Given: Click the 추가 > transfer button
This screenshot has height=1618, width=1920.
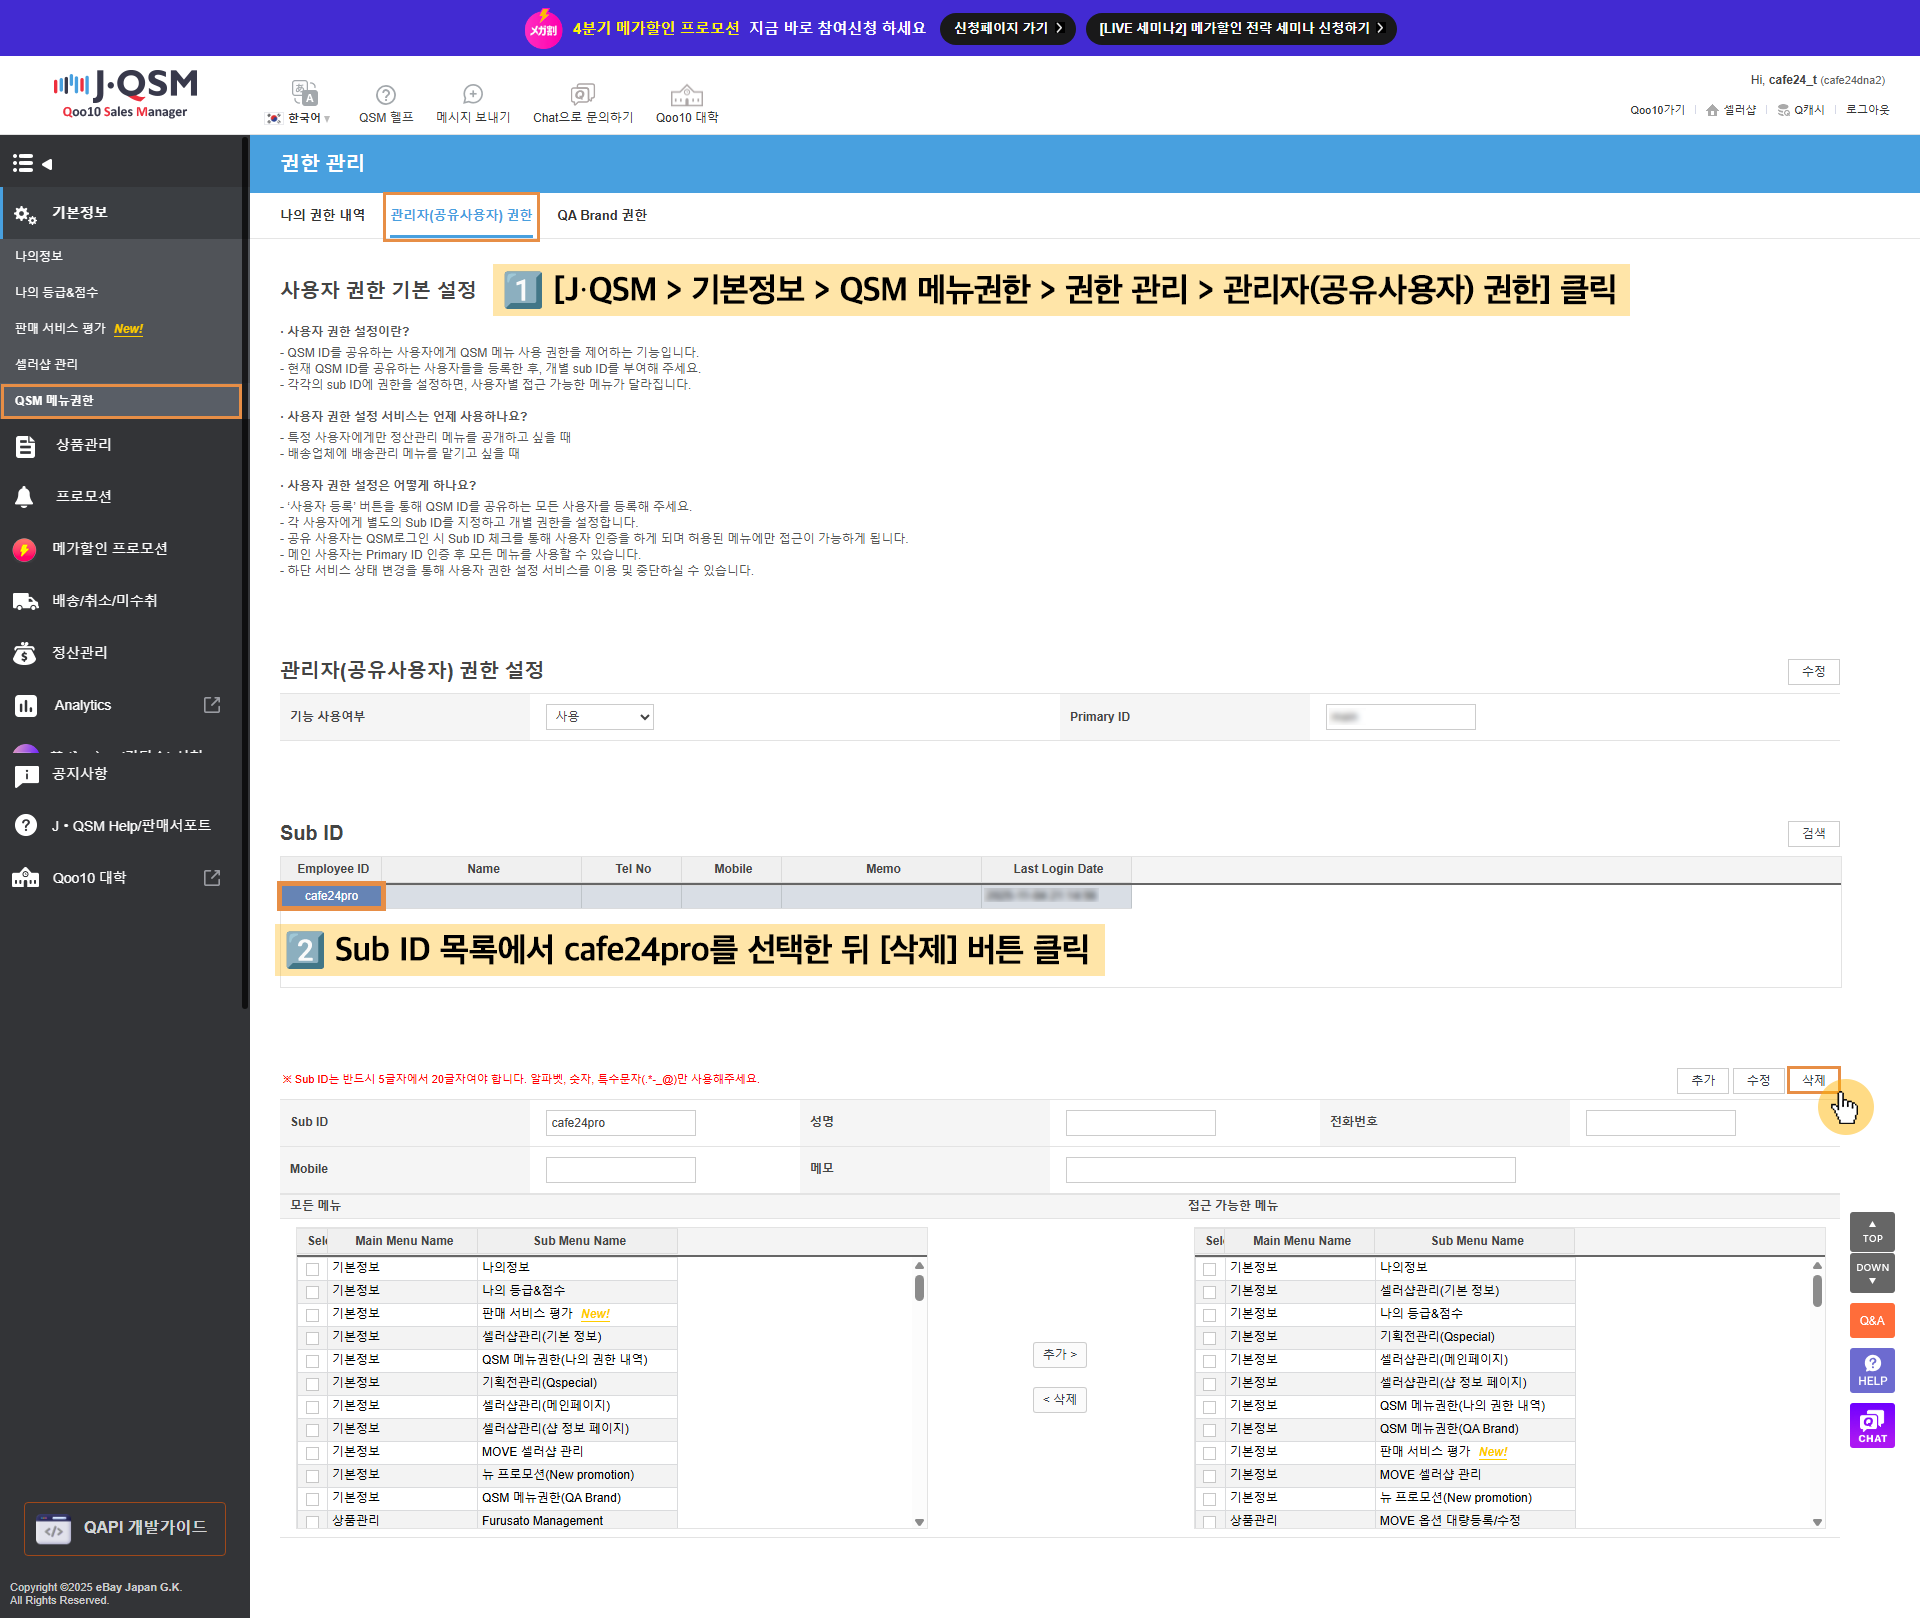Looking at the screenshot, I should click(1059, 1355).
